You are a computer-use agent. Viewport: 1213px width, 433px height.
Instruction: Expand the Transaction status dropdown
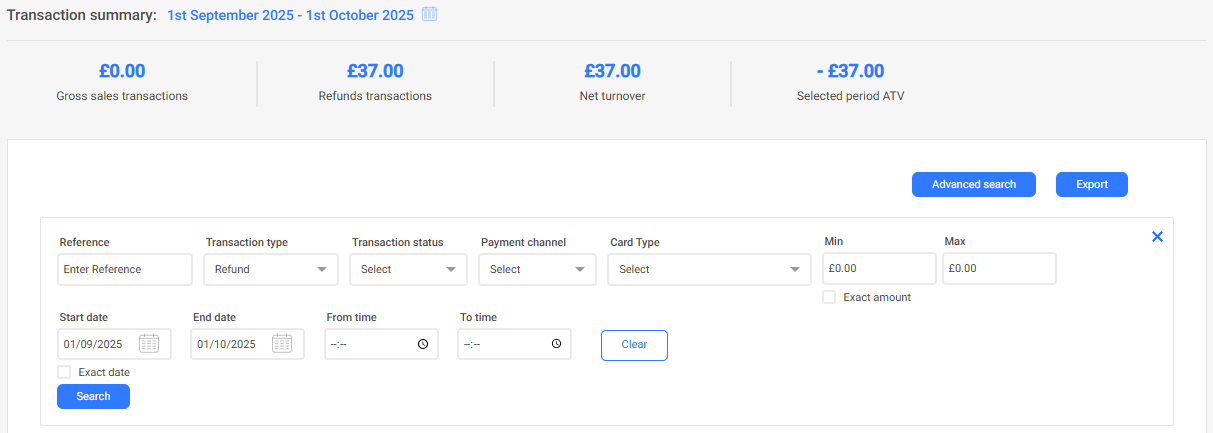[408, 269]
